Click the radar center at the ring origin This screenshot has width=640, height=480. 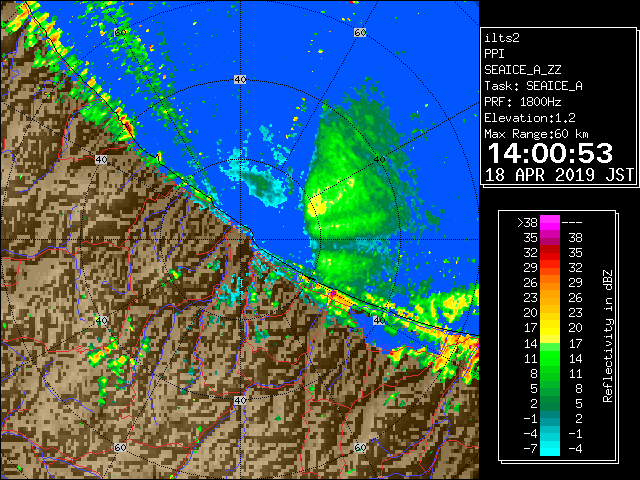pos(240,240)
